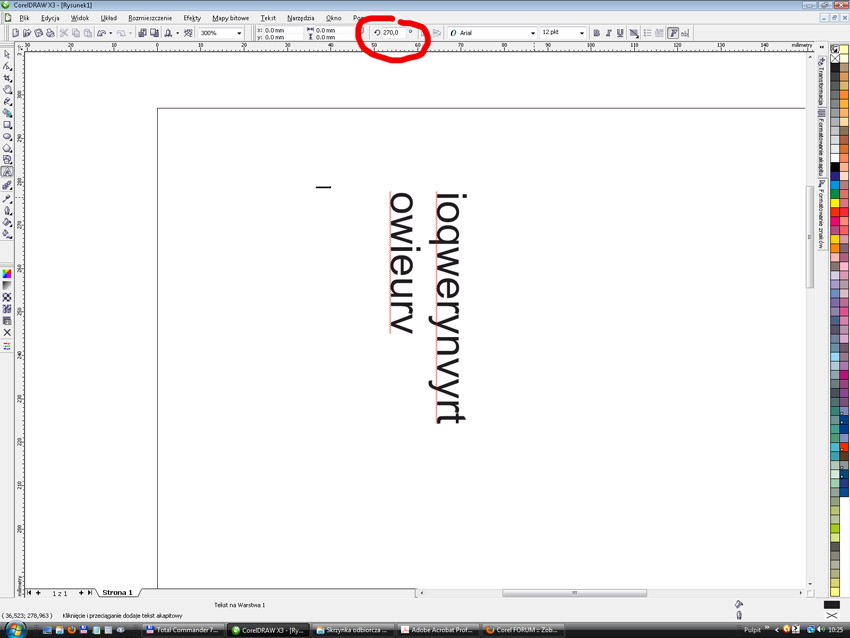Image resolution: width=850 pixels, height=638 pixels.
Task: Toggle Italic text formatting
Action: coord(609,33)
